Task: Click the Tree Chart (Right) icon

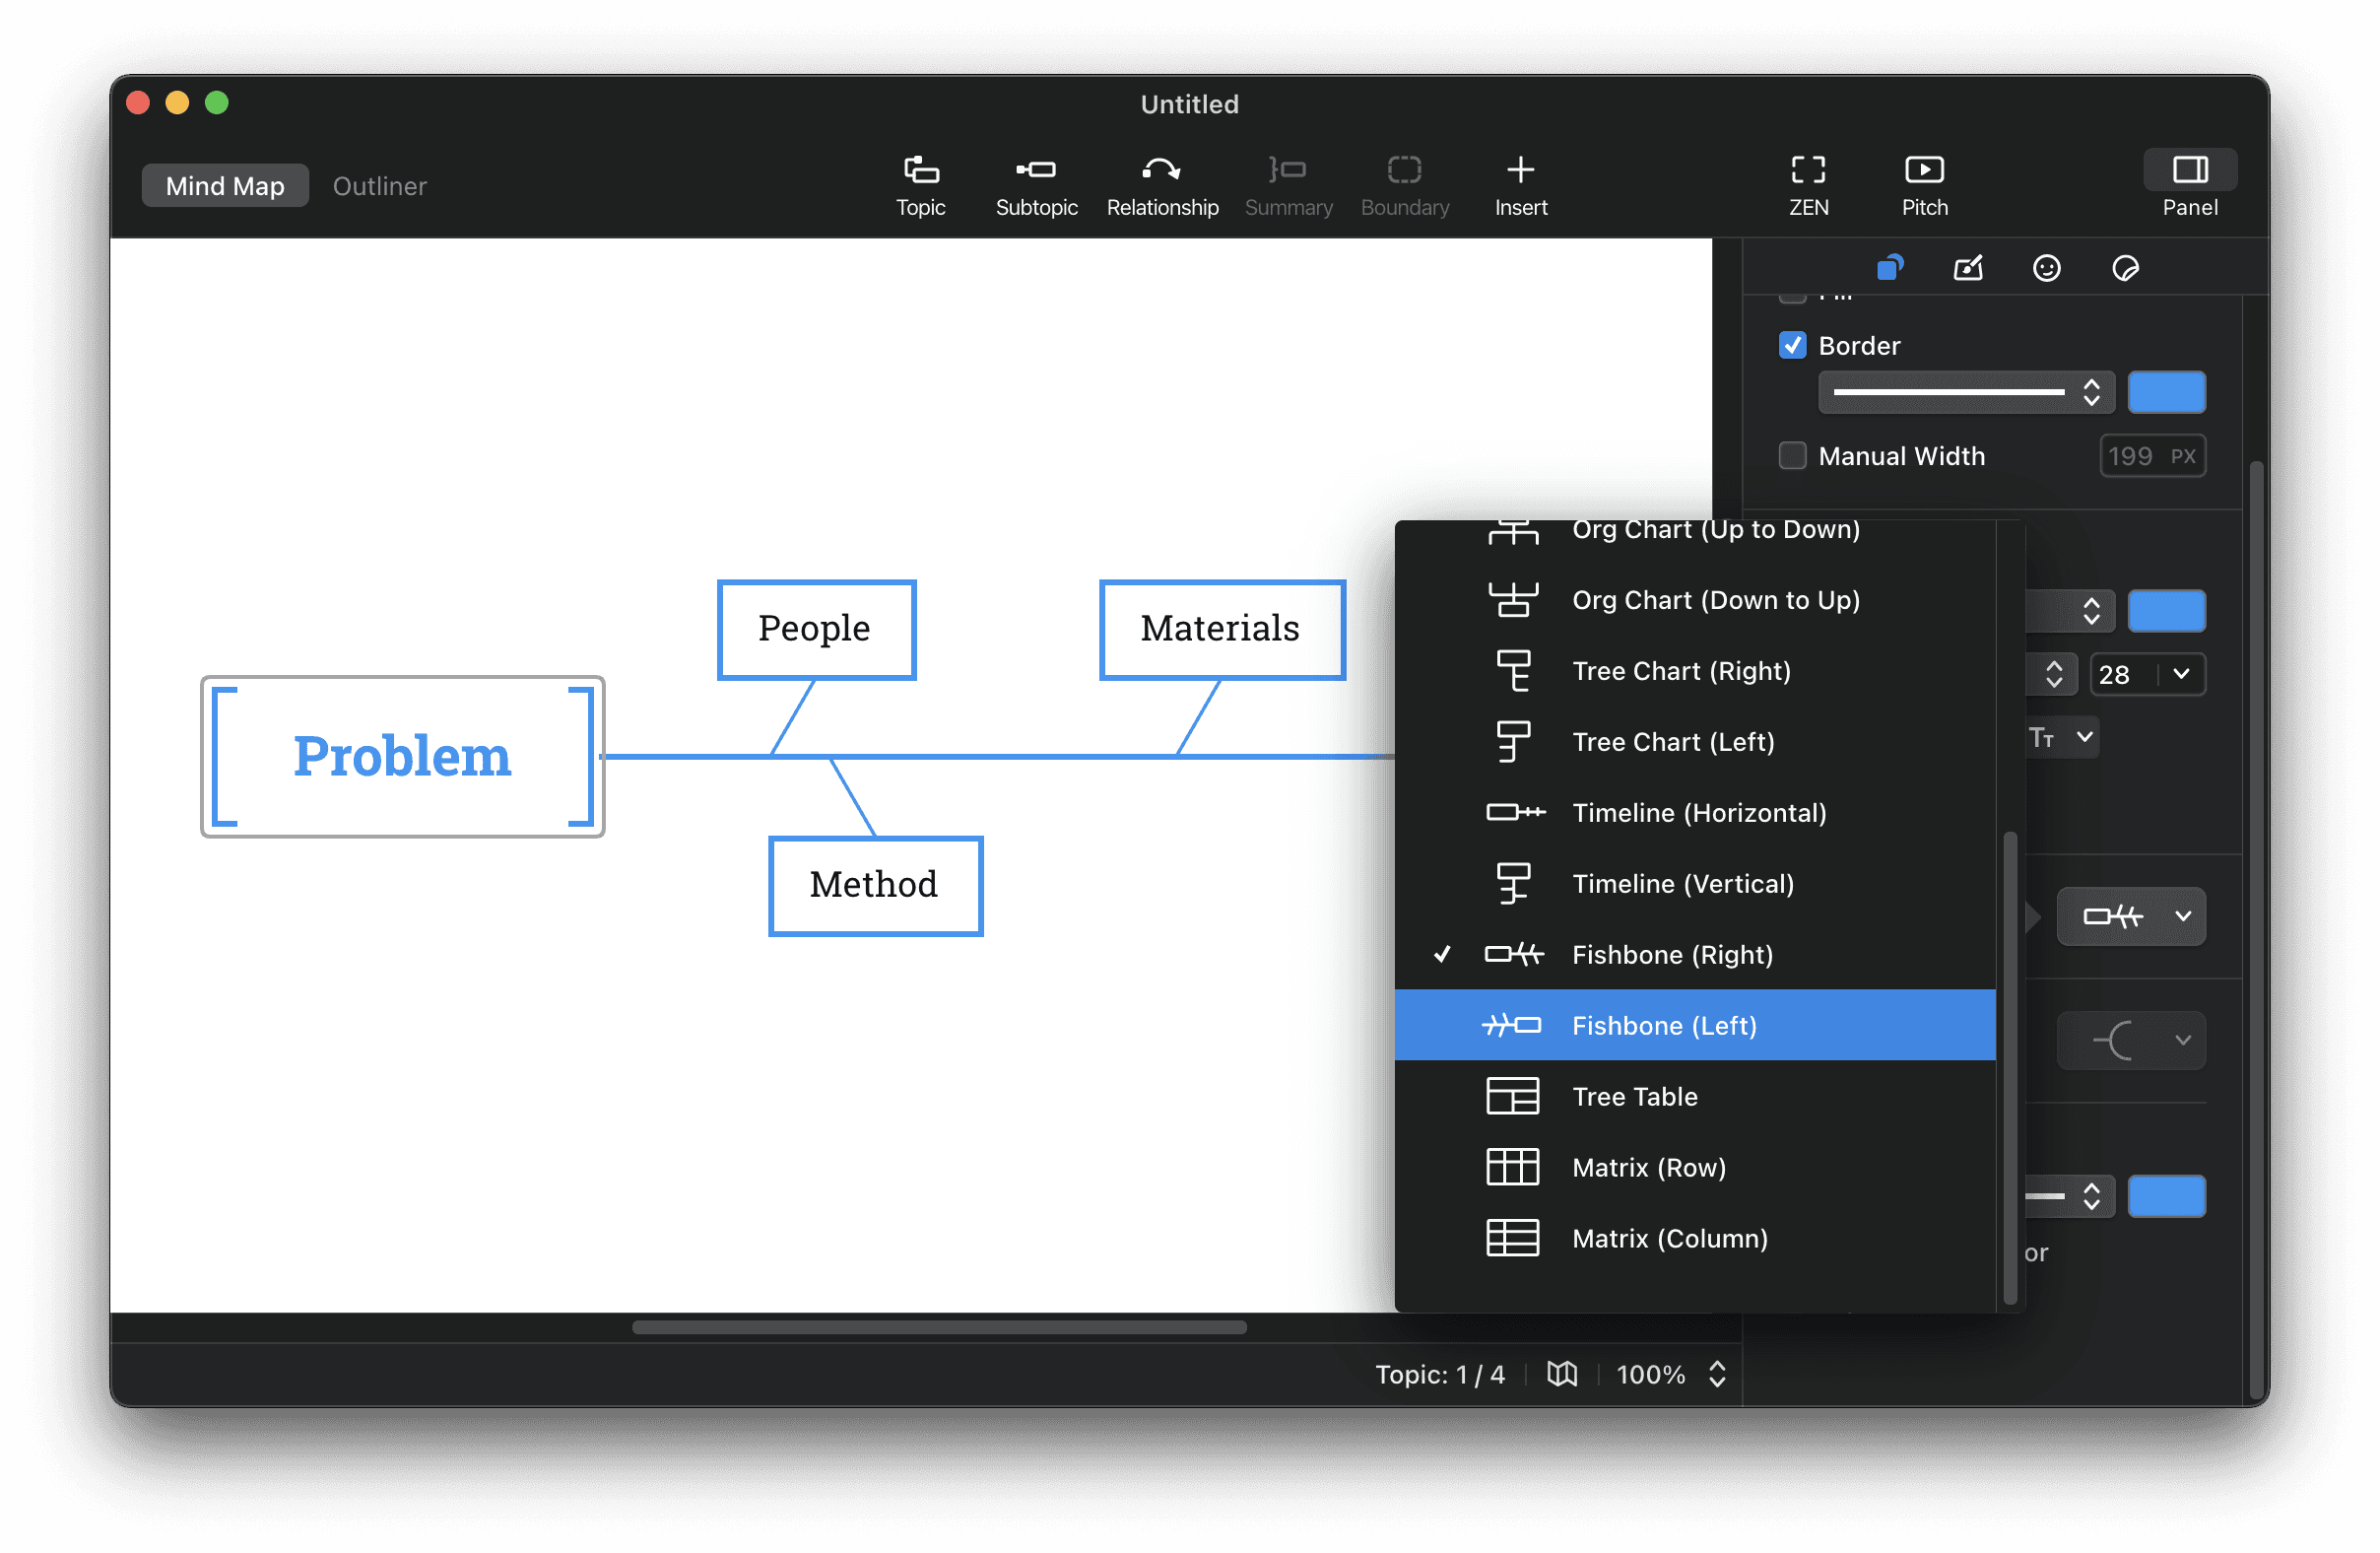Action: tap(1512, 671)
